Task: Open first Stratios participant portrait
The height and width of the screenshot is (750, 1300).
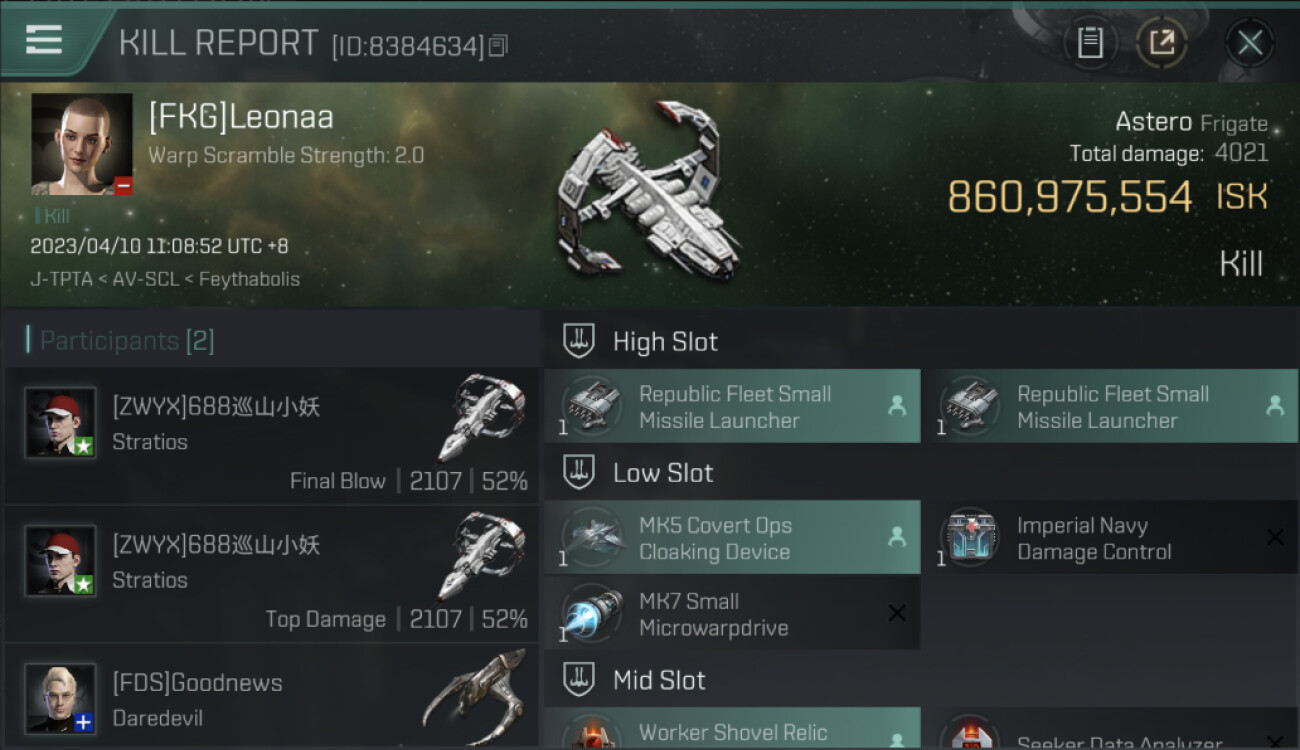Action: [61, 422]
